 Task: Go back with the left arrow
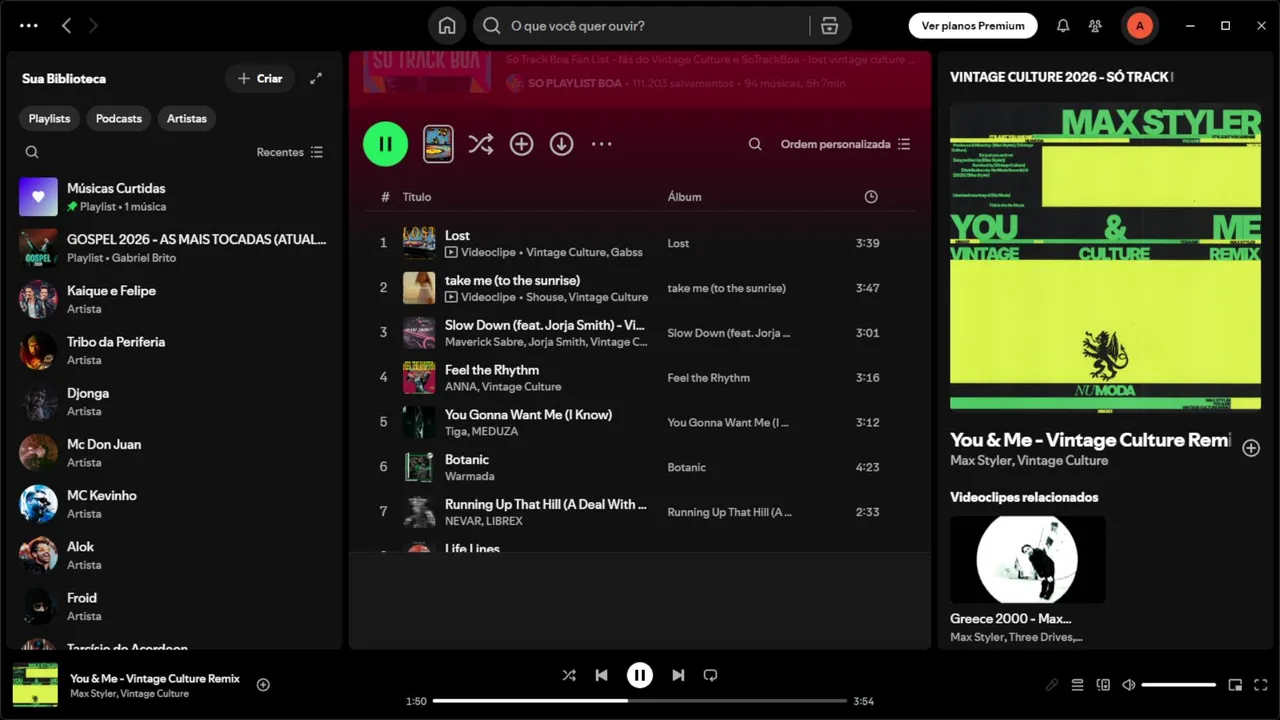pyautogui.click(x=66, y=26)
